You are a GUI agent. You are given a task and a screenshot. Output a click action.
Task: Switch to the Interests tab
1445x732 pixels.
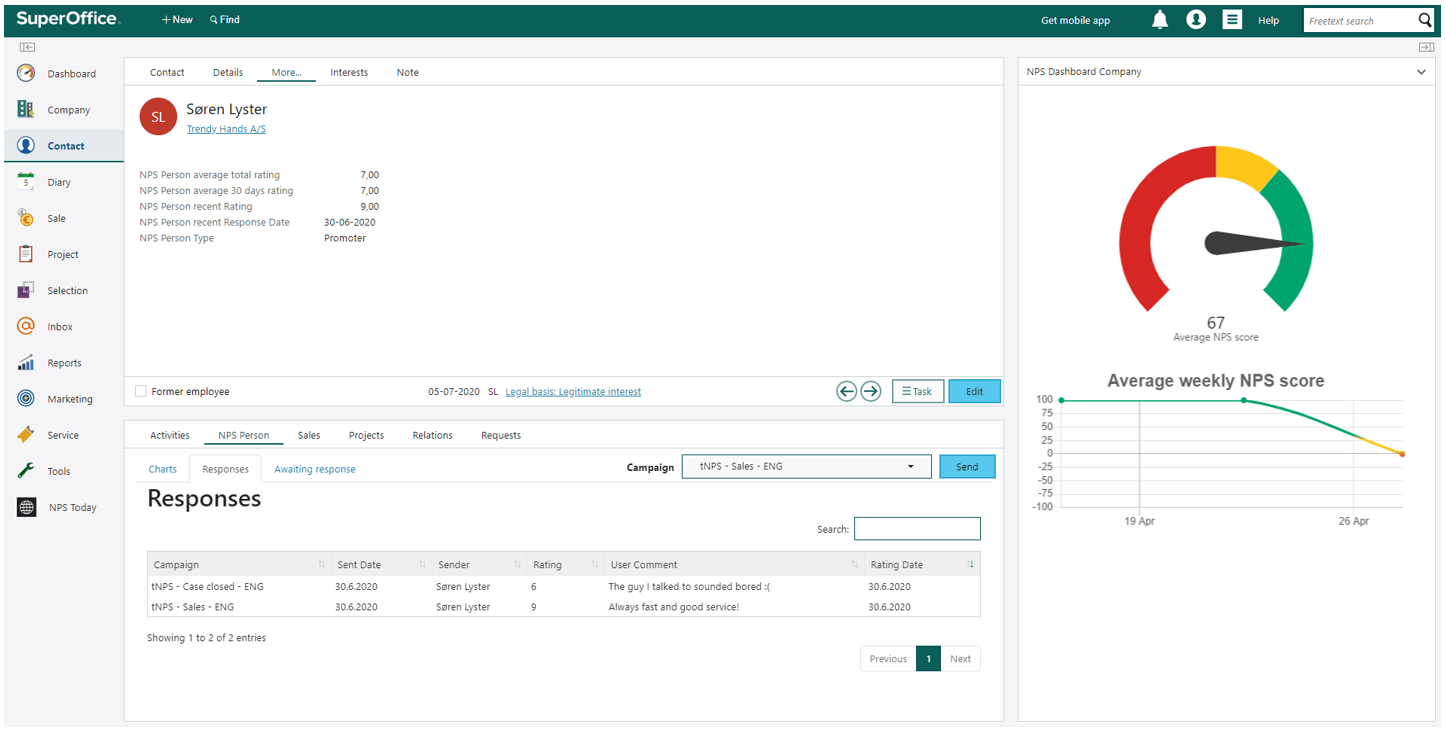(x=349, y=73)
